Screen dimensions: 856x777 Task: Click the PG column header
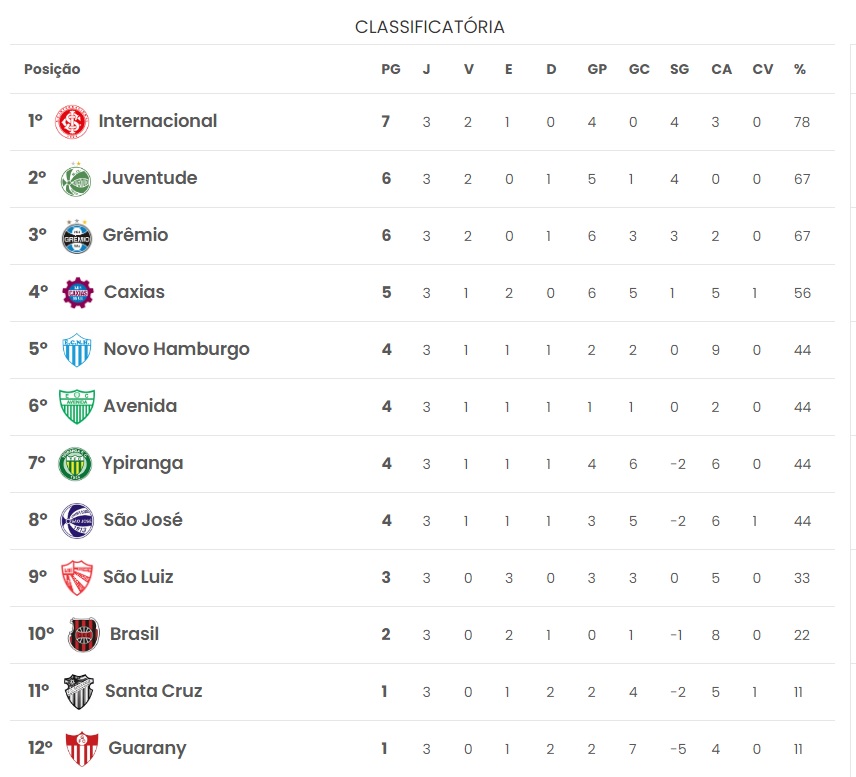(391, 69)
